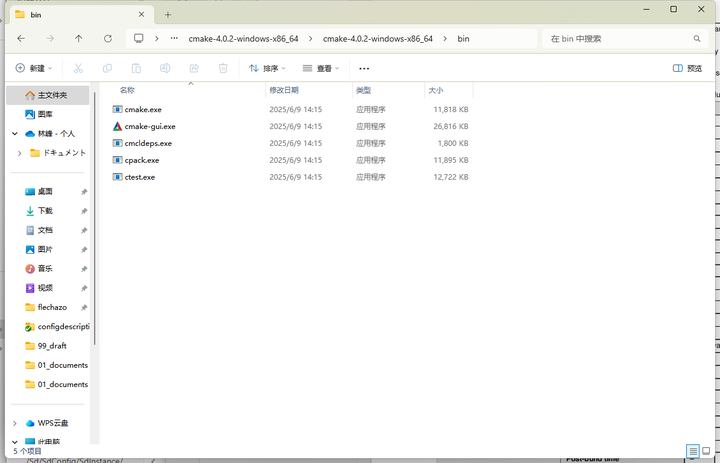720x463 pixels.
Task: Expand chevron before bin breadcrumb
Action: point(445,39)
